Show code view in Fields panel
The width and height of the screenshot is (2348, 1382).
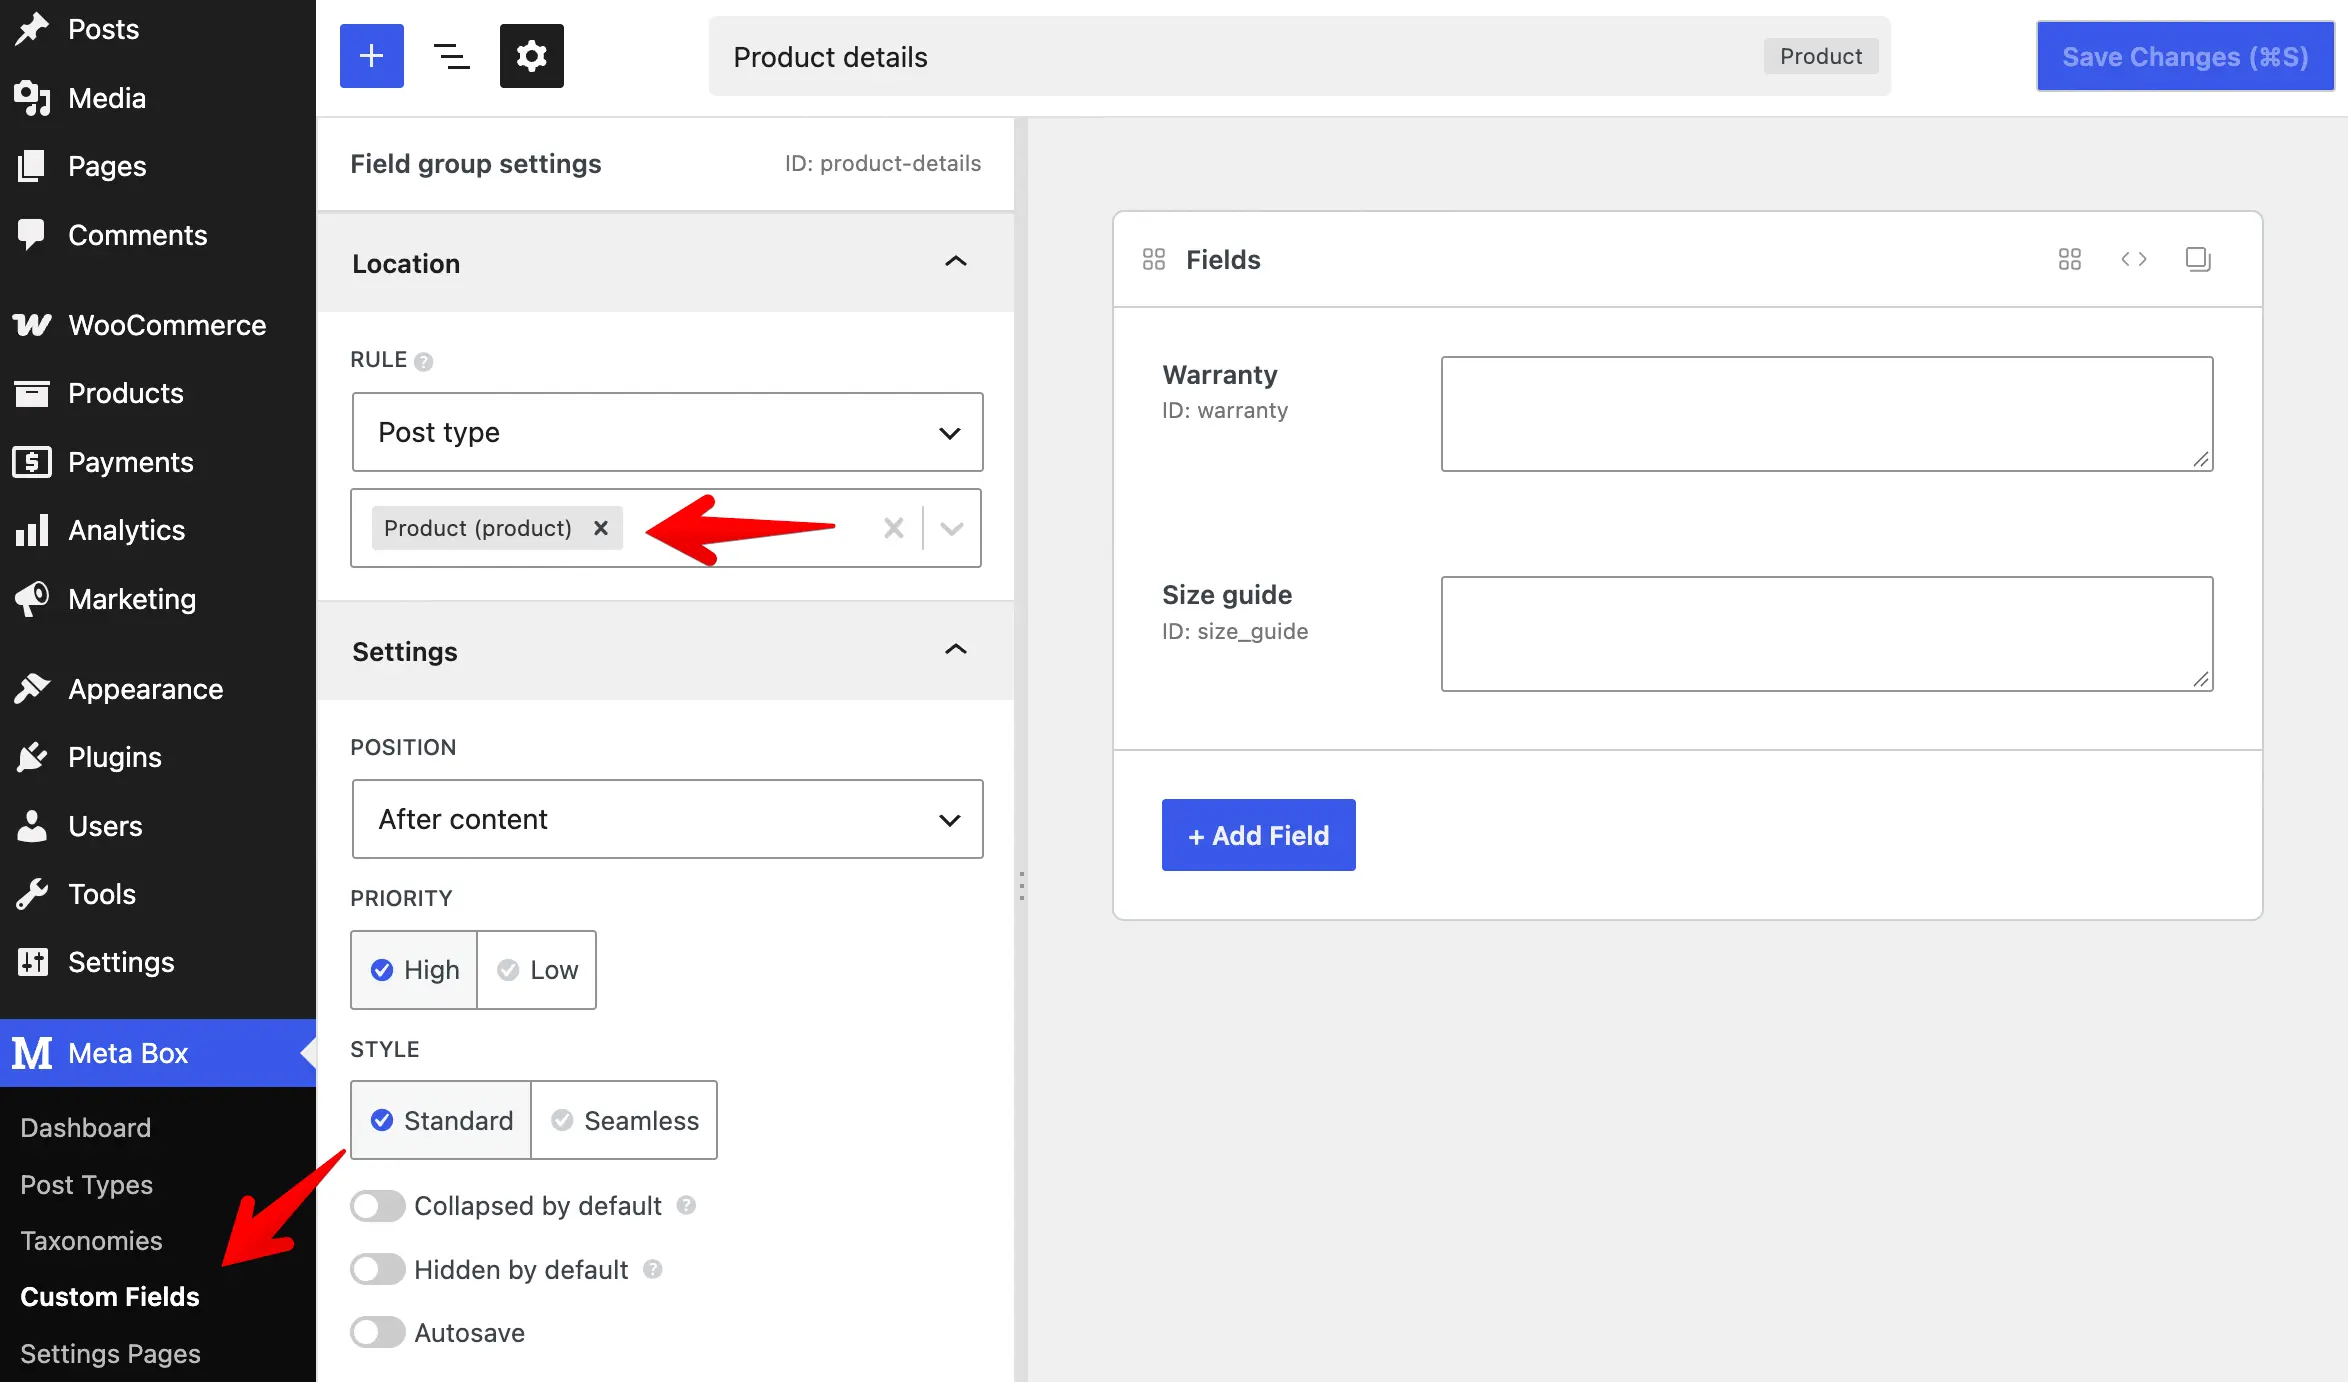click(2133, 259)
